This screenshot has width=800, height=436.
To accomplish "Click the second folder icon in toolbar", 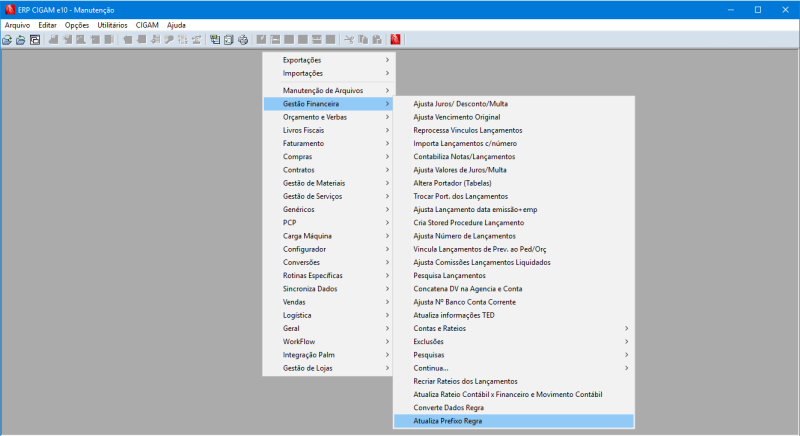I will click(20, 40).
